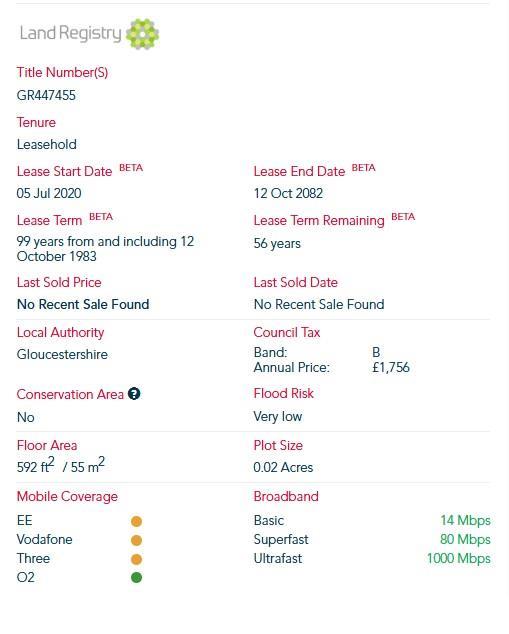Click the BETA tag next to Lease Term
This screenshot has width=509, height=634.
101,217
